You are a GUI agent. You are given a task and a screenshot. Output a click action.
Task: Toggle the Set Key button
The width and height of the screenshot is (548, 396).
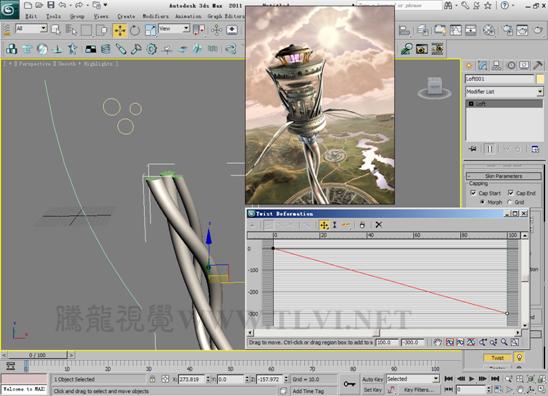point(373,389)
